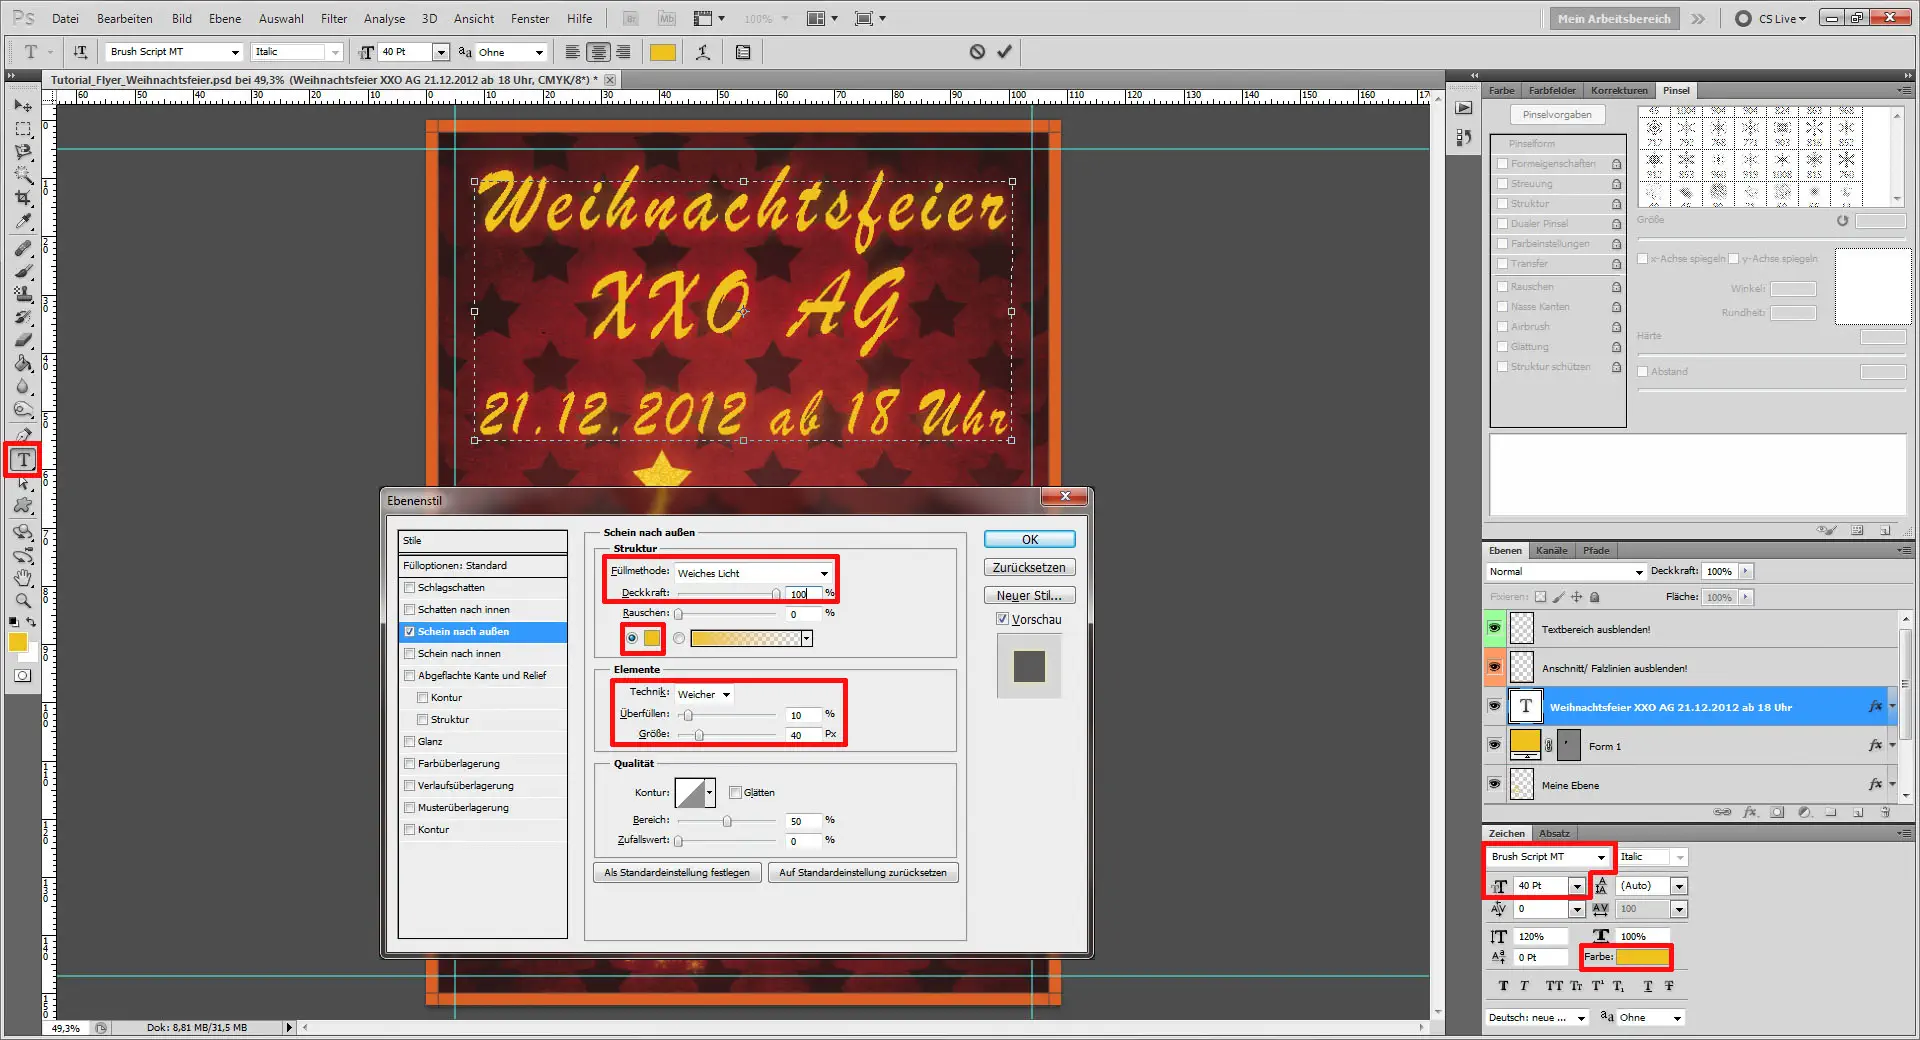Select the Eyedropper tool
The height and width of the screenshot is (1040, 1920).
point(23,221)
